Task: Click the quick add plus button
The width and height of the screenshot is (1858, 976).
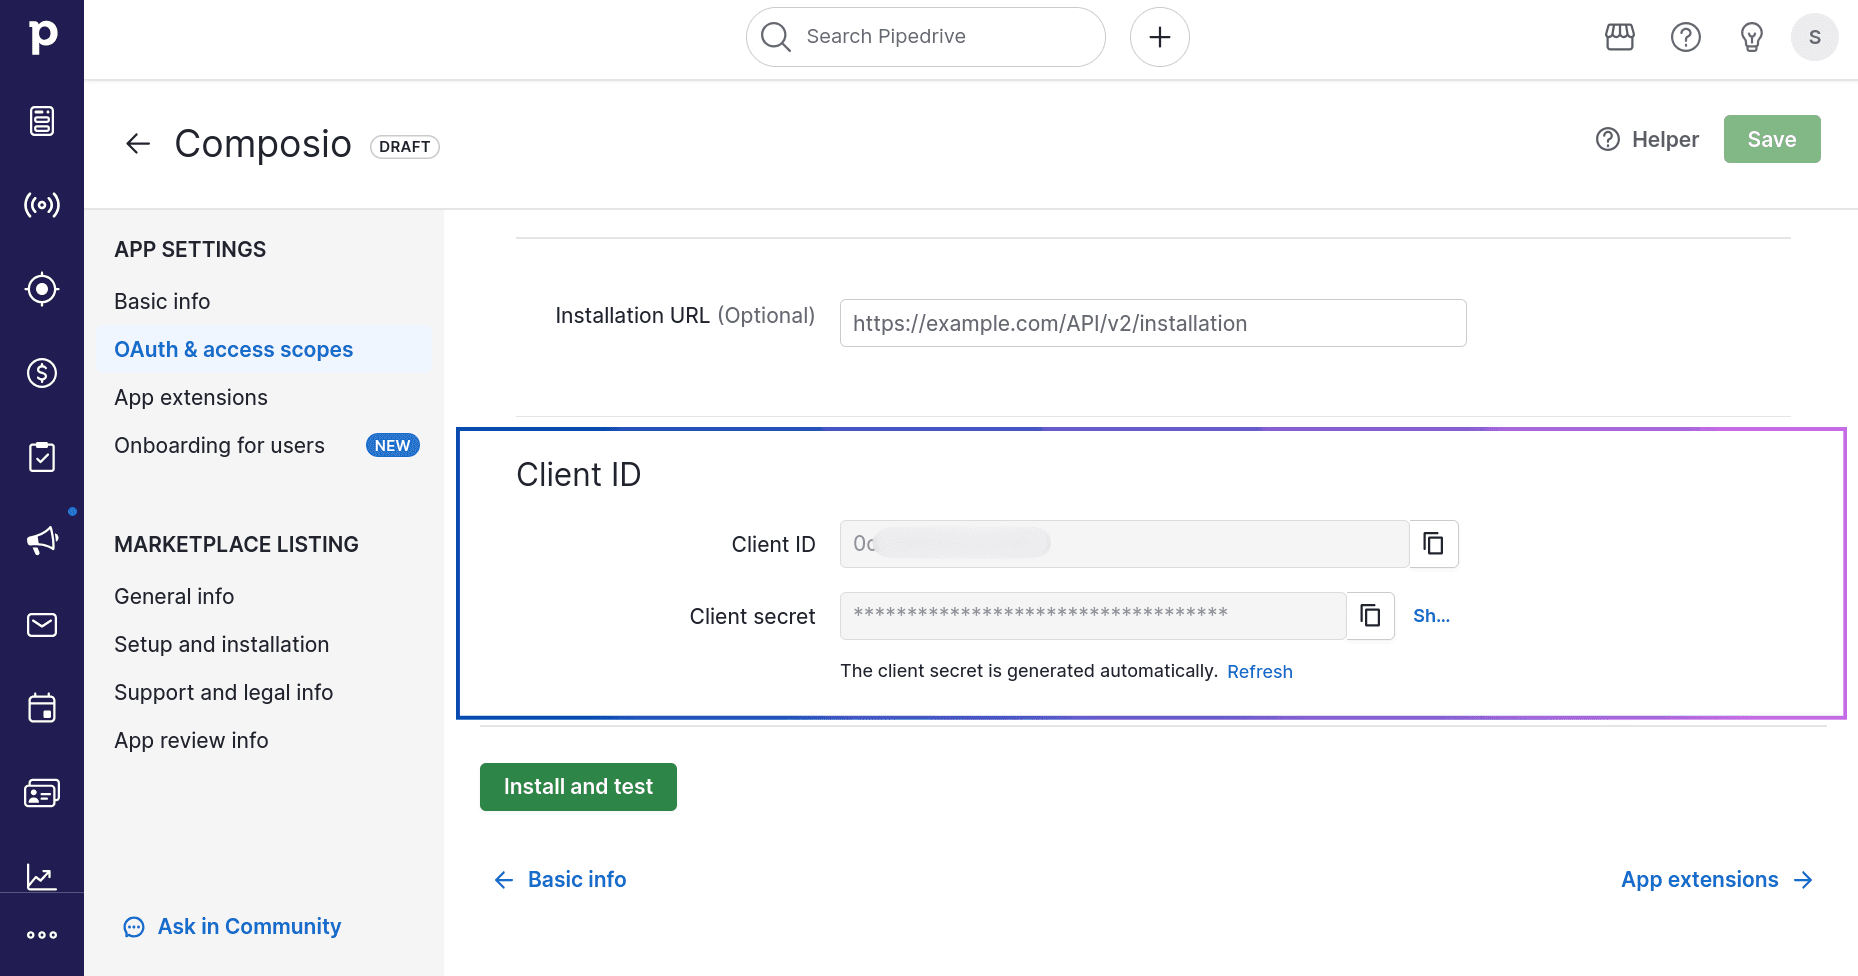Action: pos(1160,37)
